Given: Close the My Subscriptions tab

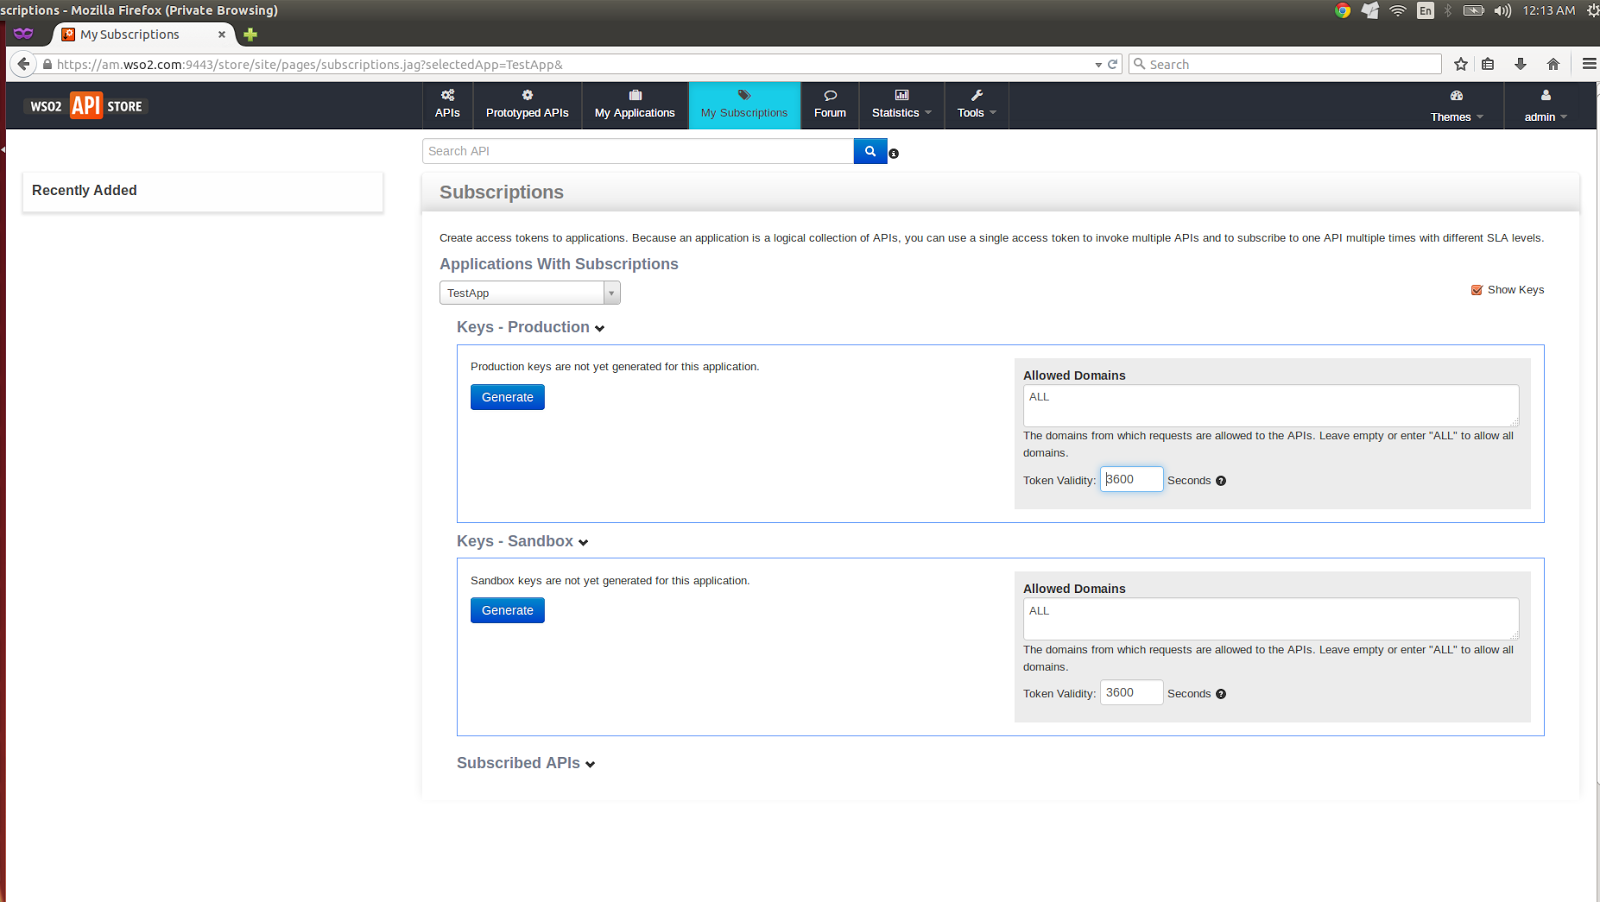Looking at the screenshot, I should coord(222,34).
